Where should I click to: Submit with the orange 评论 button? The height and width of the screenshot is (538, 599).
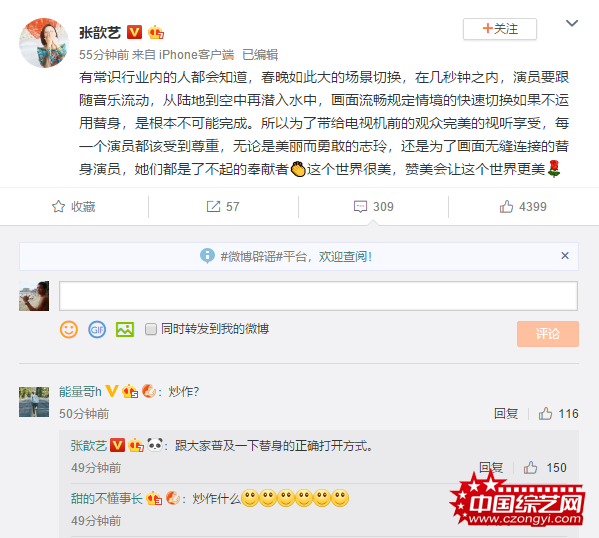(x=548, y=334)
